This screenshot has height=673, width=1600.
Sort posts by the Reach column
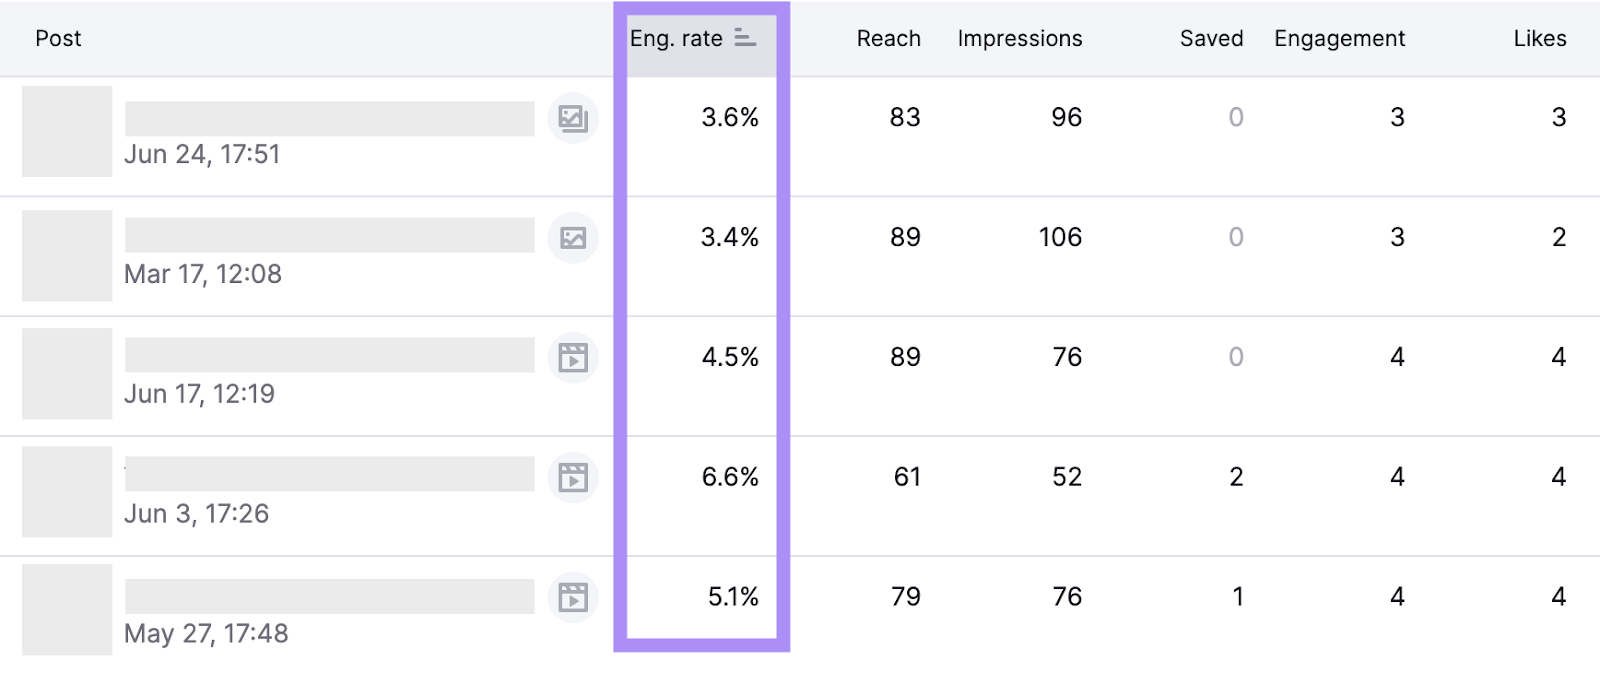point(888,38)
